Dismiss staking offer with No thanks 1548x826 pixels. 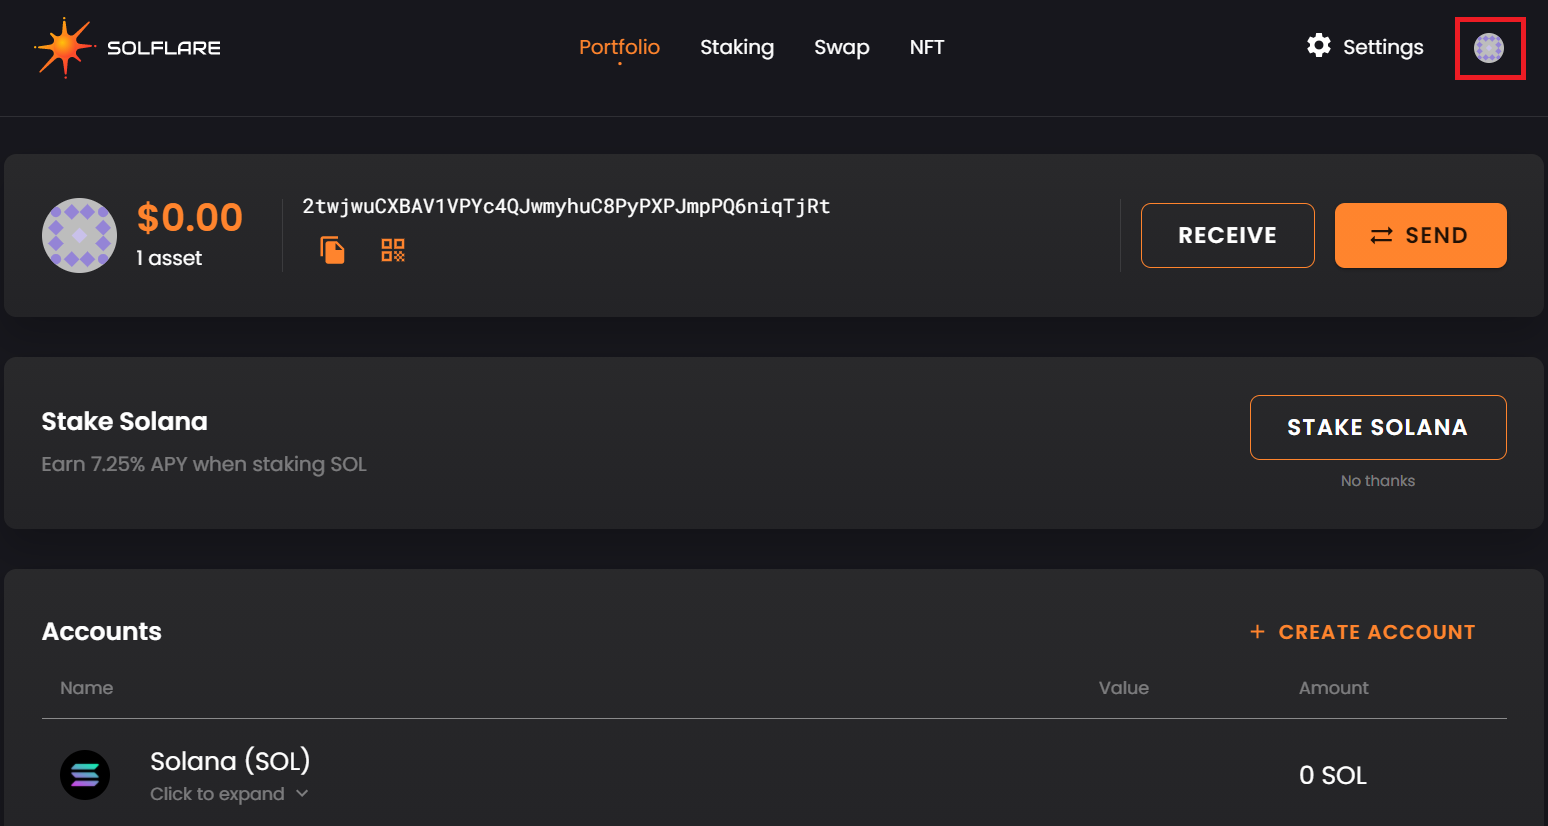click(1377, 480)
